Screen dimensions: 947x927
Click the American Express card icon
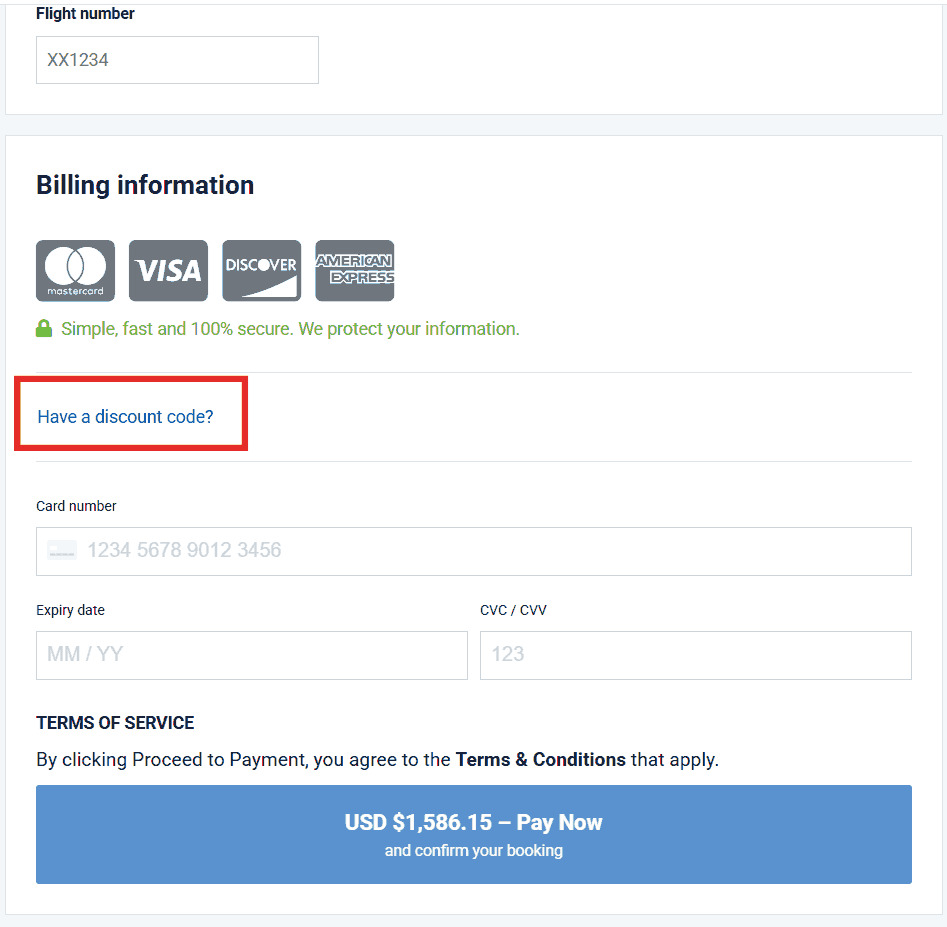click(x=355, y=271)
